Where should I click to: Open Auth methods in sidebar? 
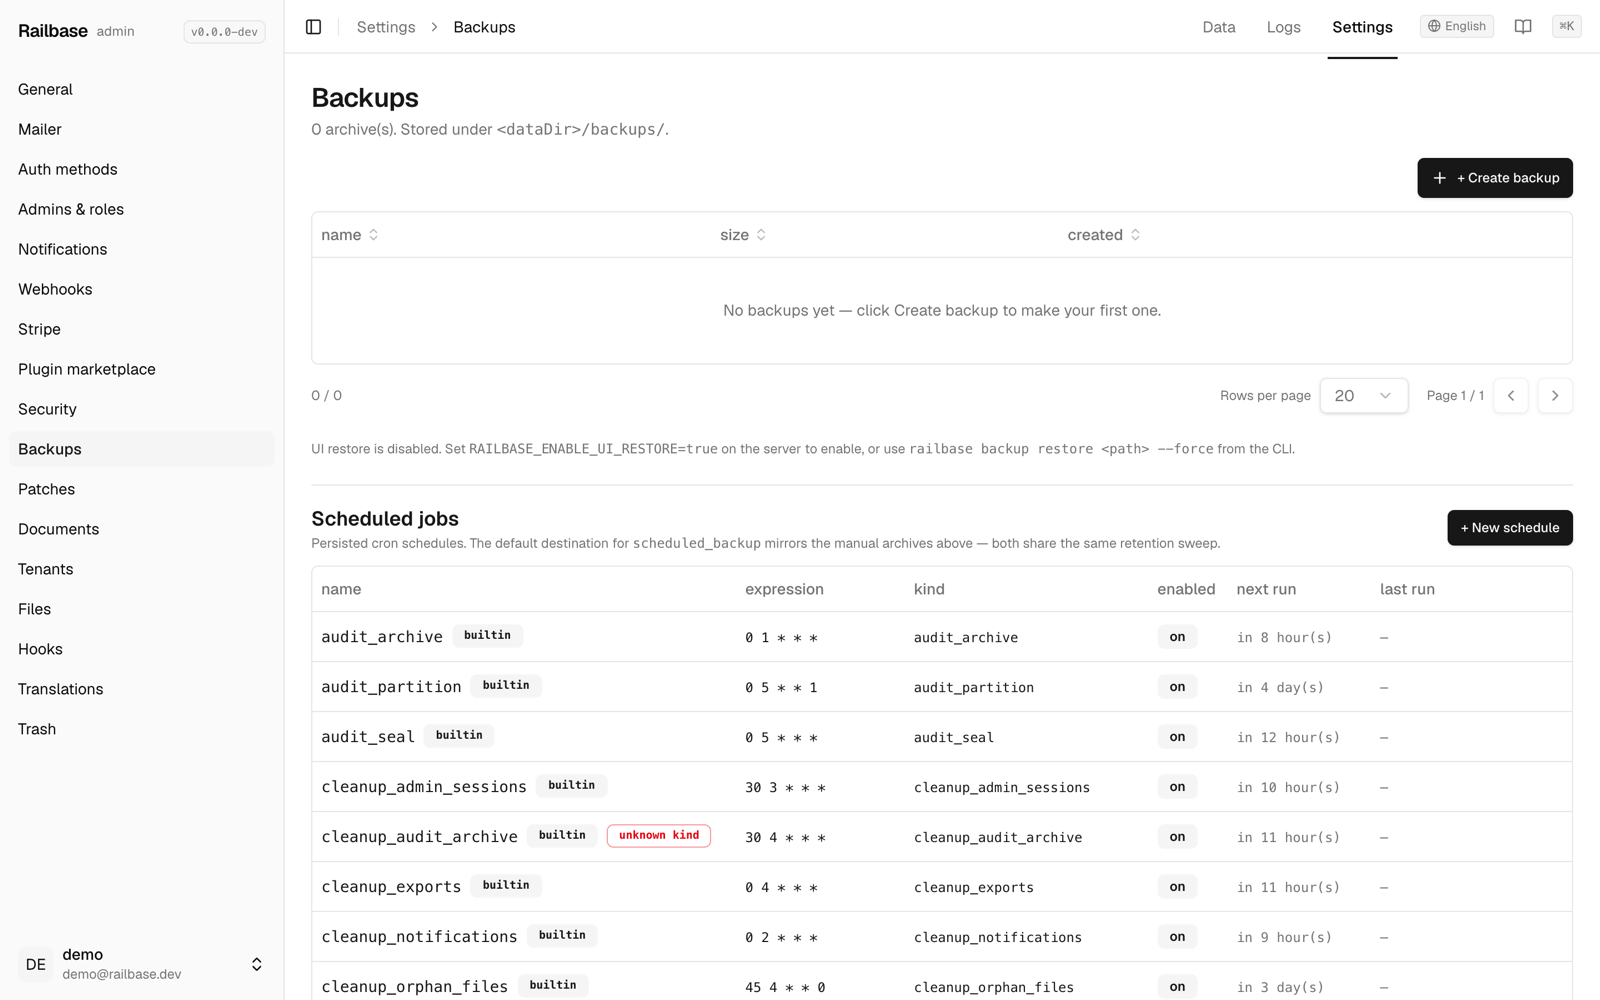[x=142, y=169]
